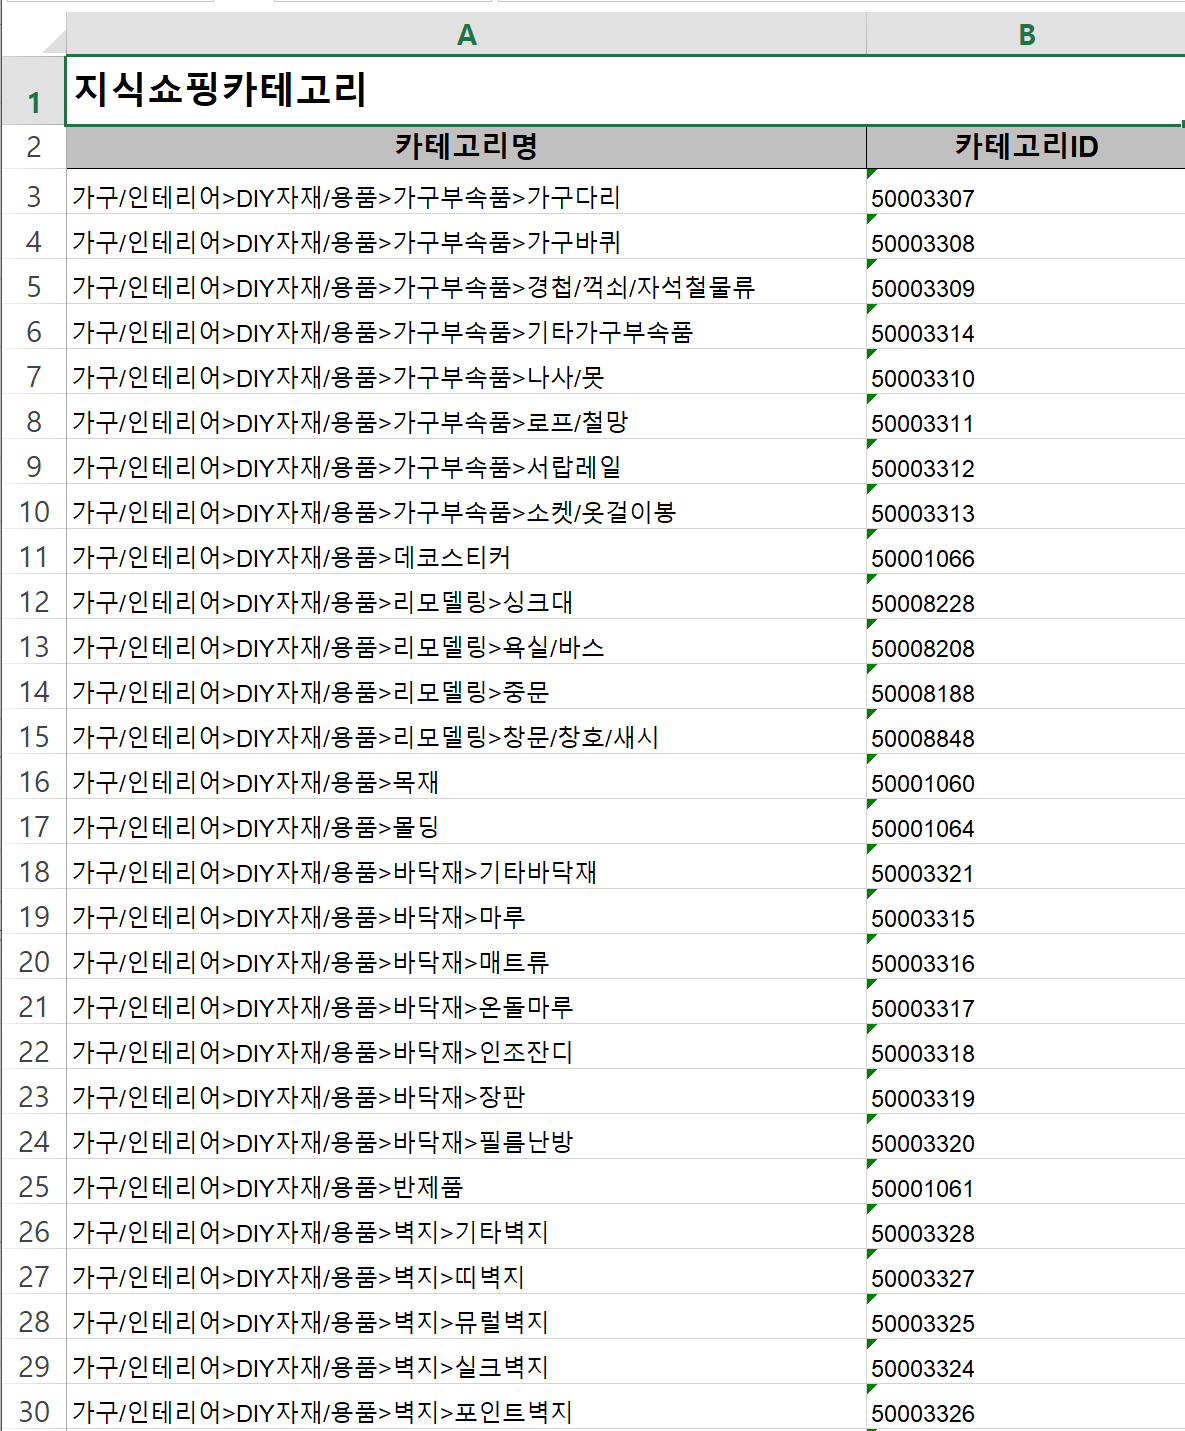The height and width of the screenshot is (1431, 1185).
Task: Select cell with ID 50003318
Action: [x=1026, y=1047]
